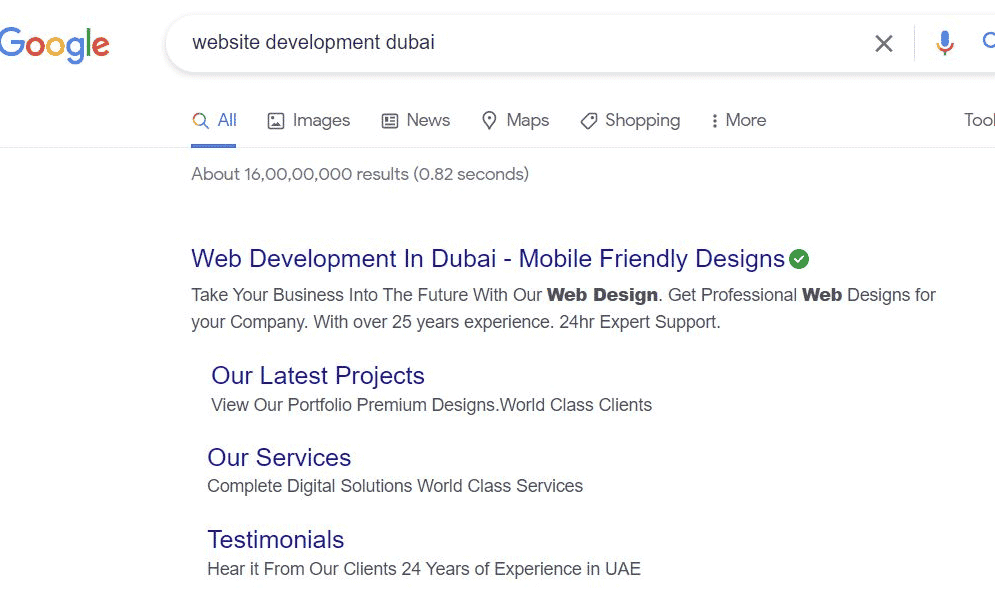Open the Our Services sitelink
Image resolution: width=995 pixels, height=594 pixels.
[279, 458]
